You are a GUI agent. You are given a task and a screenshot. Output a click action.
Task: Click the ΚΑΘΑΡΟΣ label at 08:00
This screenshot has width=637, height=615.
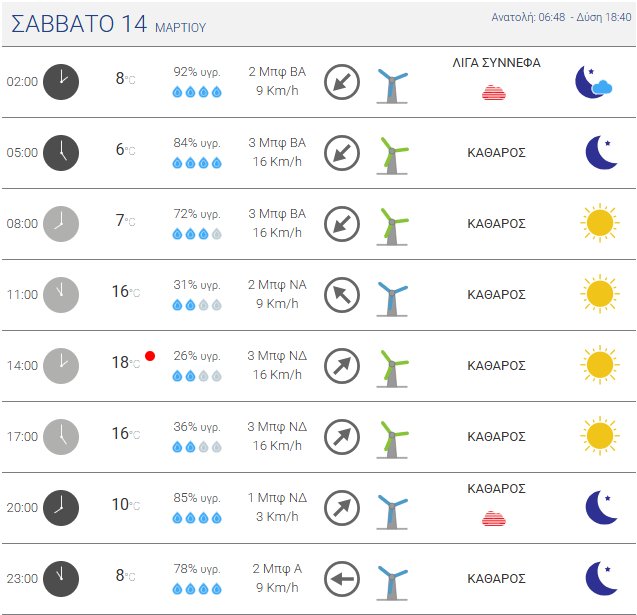pyautogui.click(x=496, y=223)
